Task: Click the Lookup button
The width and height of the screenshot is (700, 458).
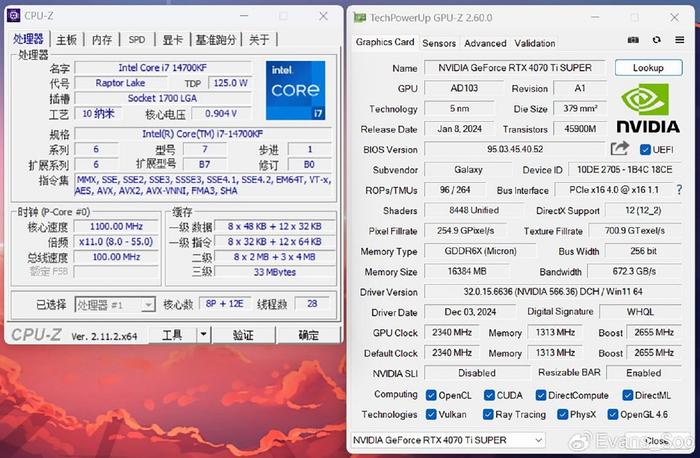Action: tap(648, 68)
